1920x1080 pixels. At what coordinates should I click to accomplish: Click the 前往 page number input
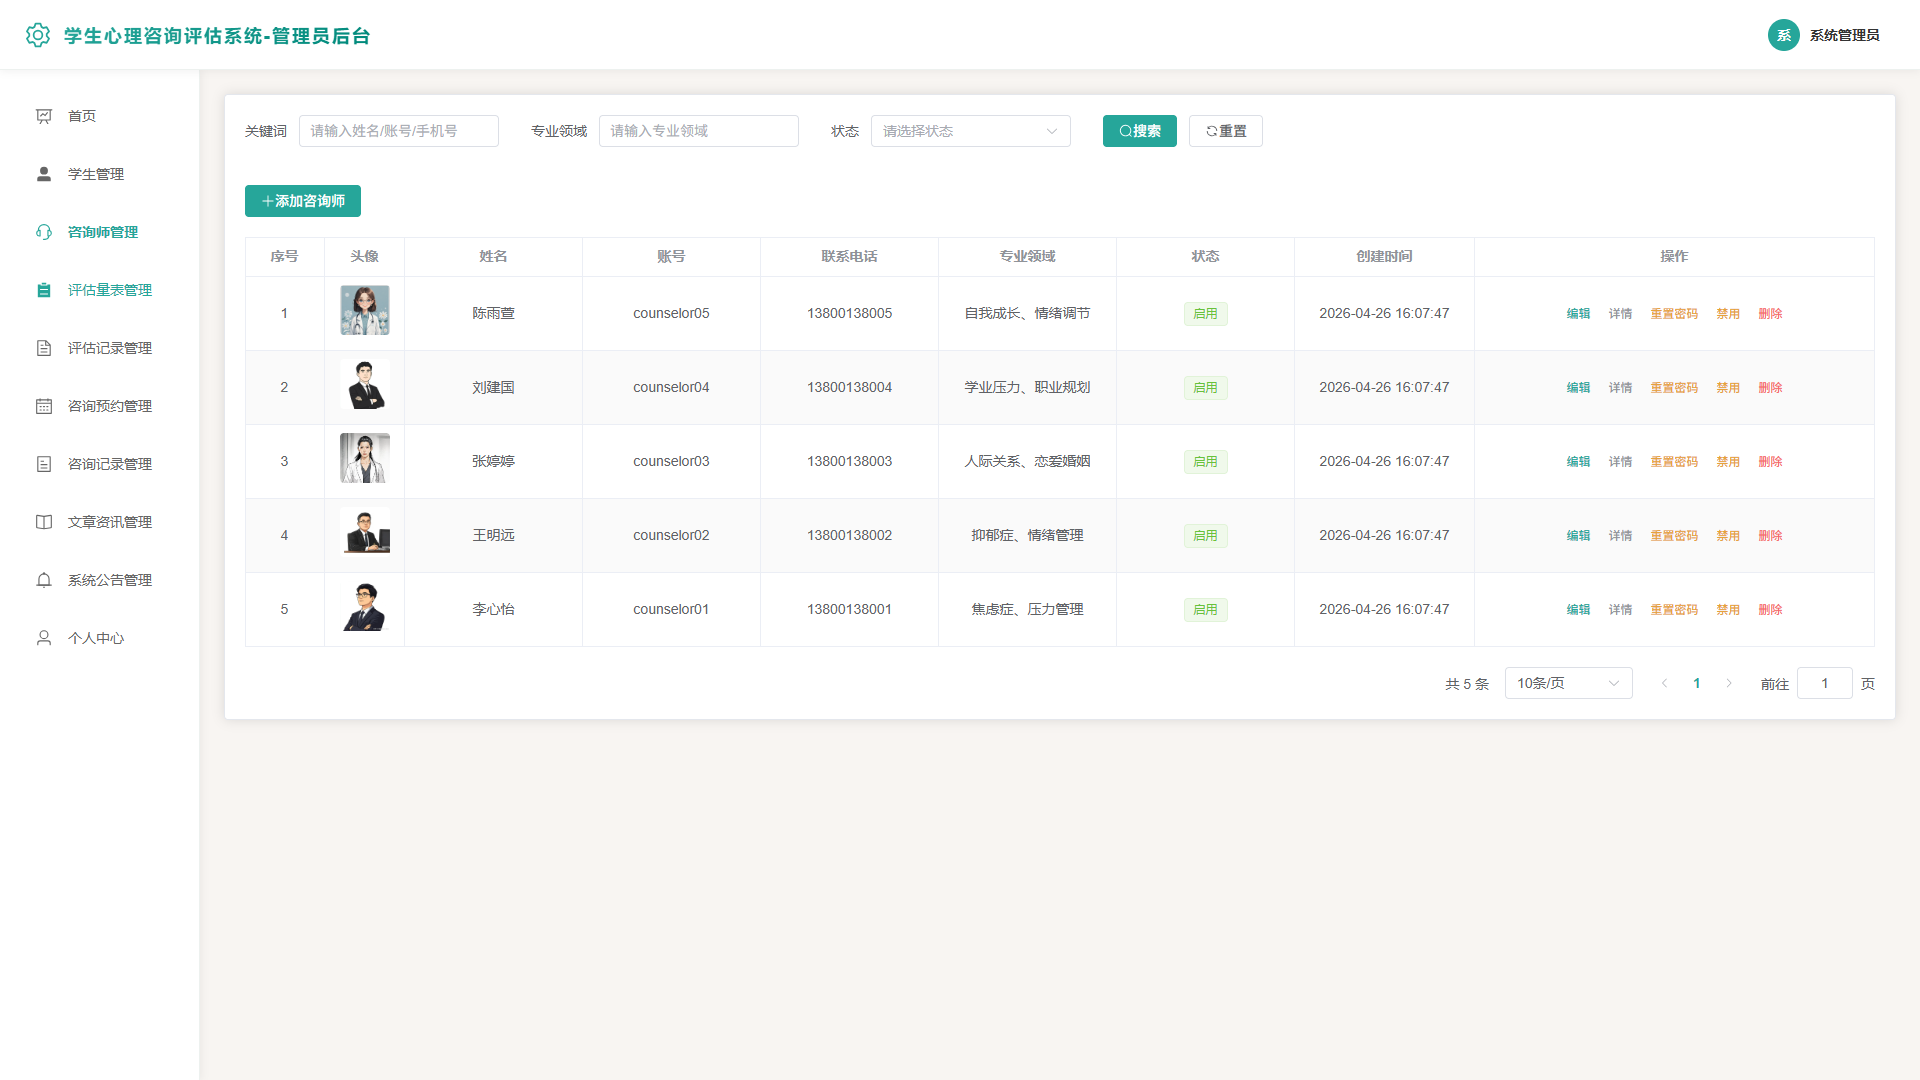pyautogui.click(x=1824, y=683)
